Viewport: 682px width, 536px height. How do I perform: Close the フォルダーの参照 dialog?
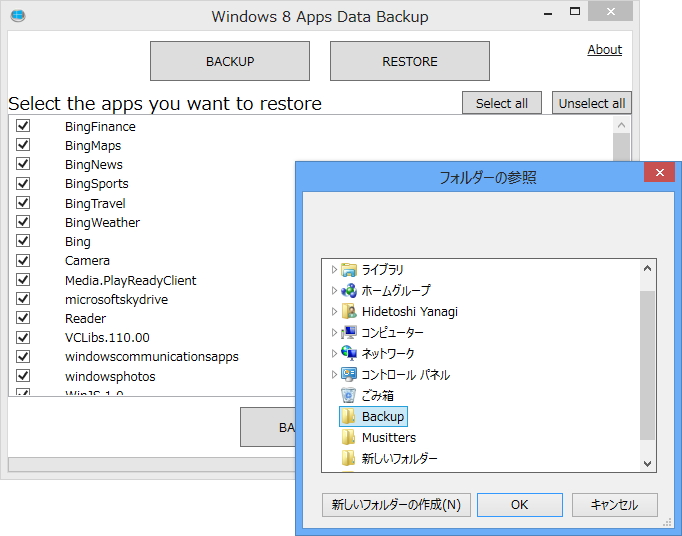(x=659, y=172)
